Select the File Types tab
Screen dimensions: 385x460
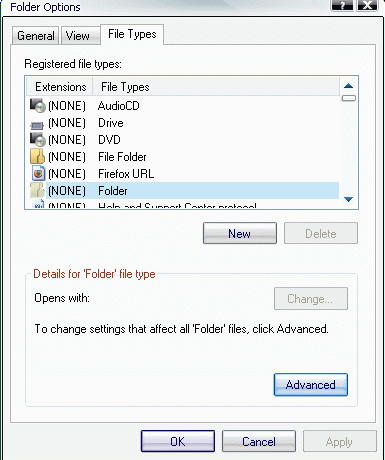(132, 34)
